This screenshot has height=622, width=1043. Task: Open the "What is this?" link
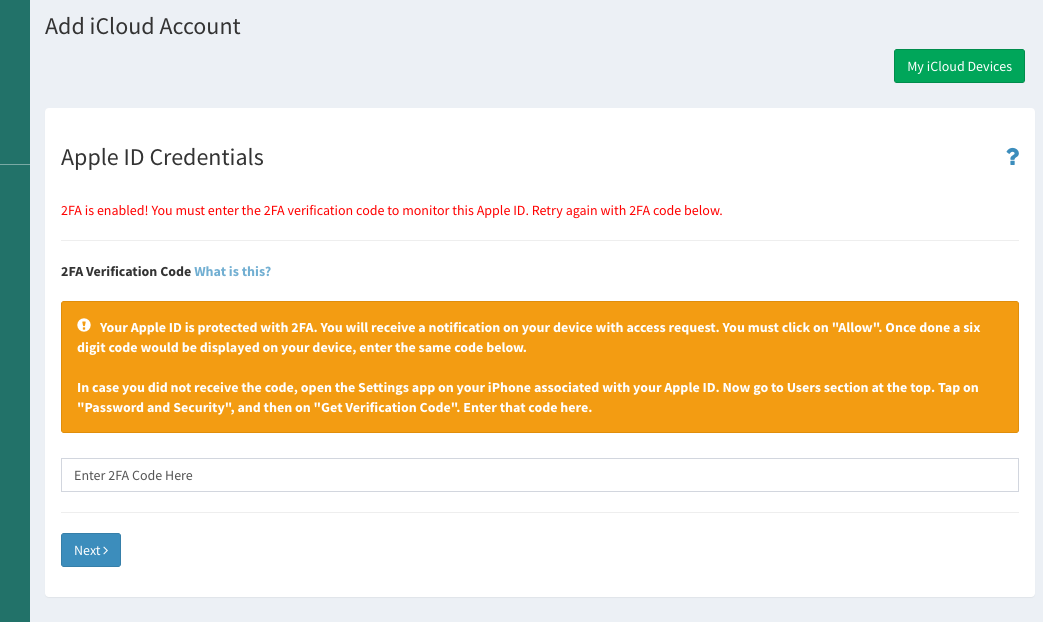point(232,271)
